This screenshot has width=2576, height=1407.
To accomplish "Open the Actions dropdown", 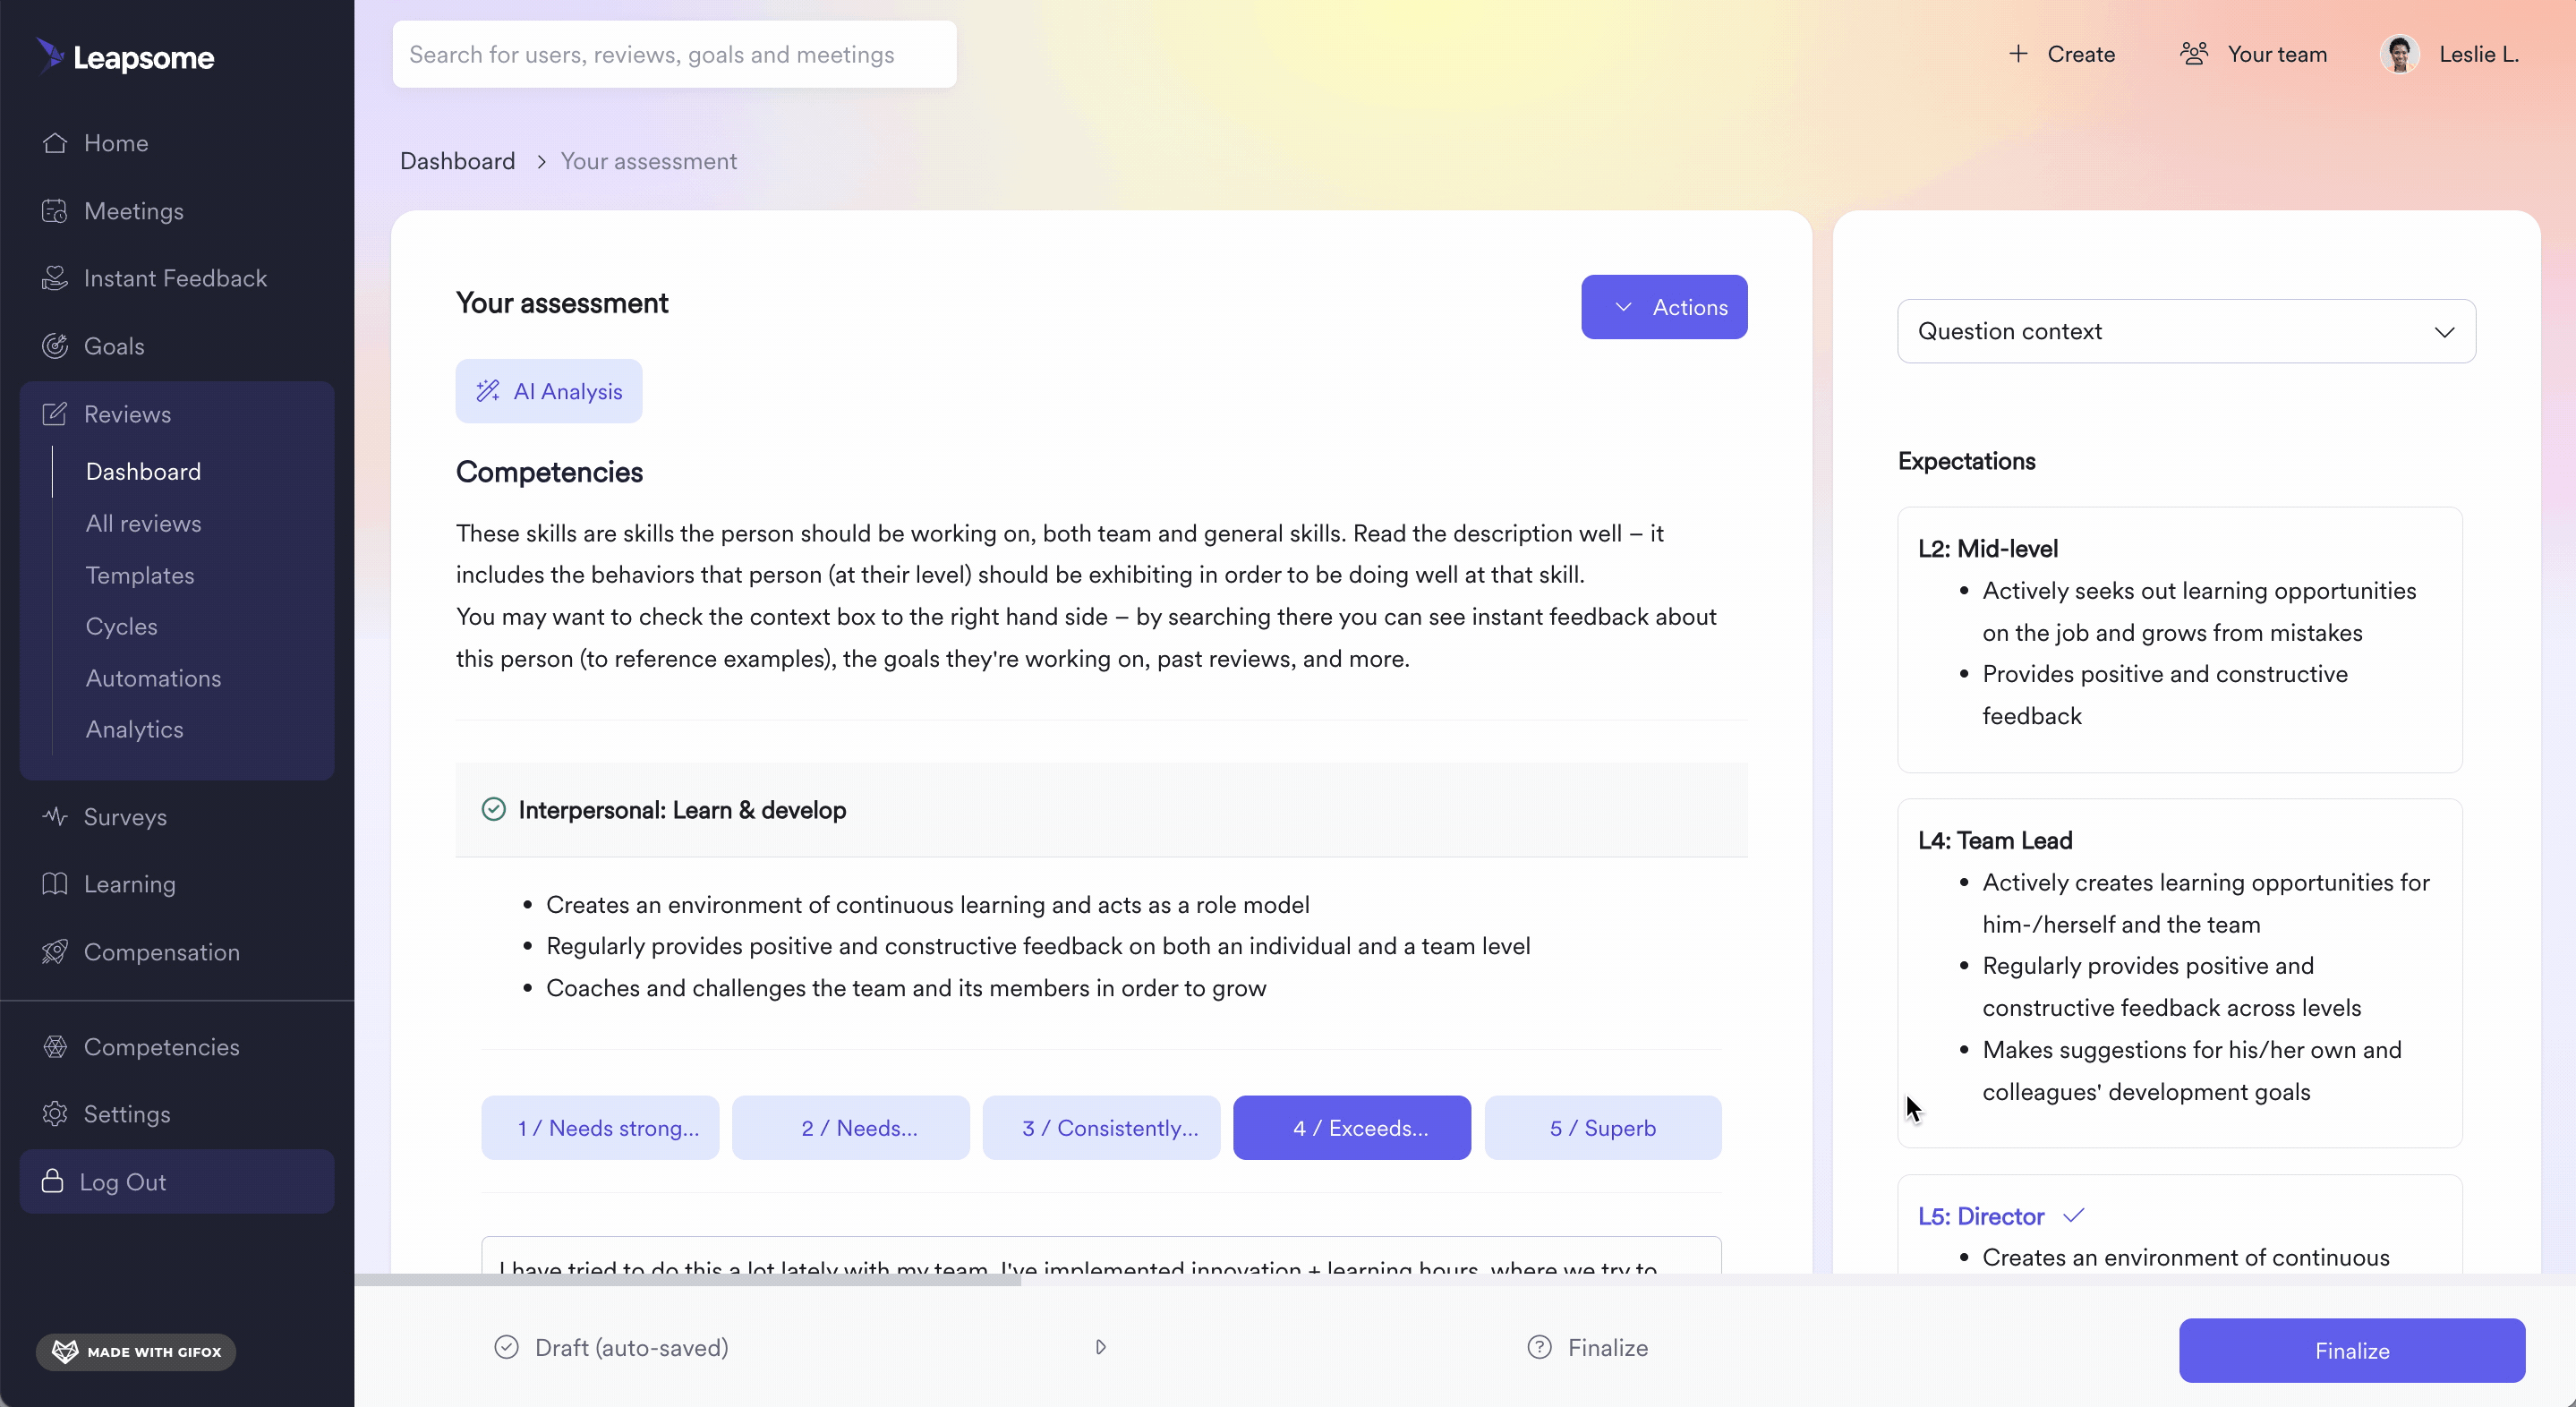I will pos(1664,307).
